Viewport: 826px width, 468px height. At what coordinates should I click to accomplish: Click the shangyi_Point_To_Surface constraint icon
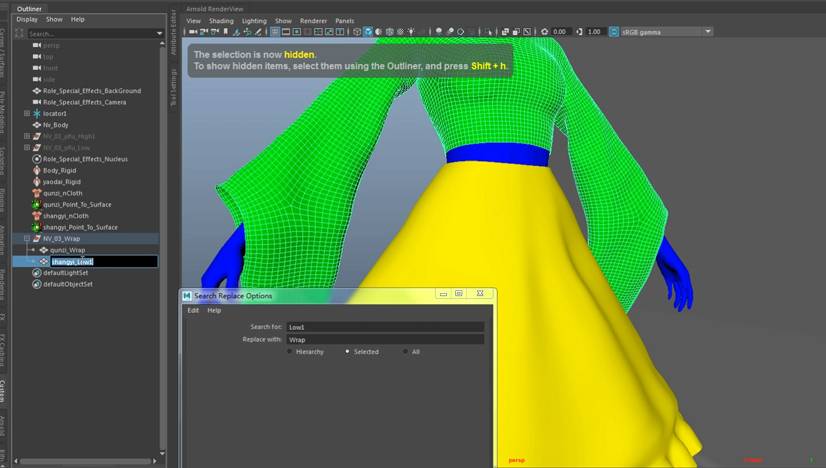pos(37,227)
